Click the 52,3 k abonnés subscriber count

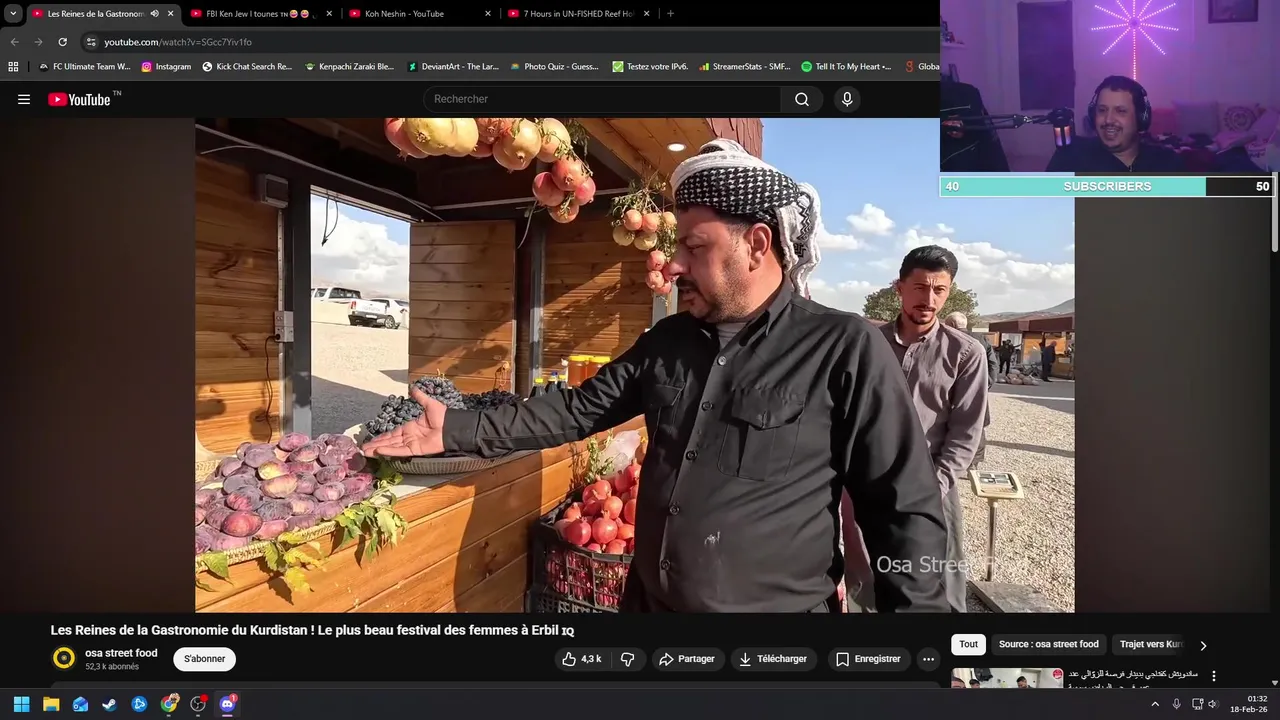pos(112,667)
